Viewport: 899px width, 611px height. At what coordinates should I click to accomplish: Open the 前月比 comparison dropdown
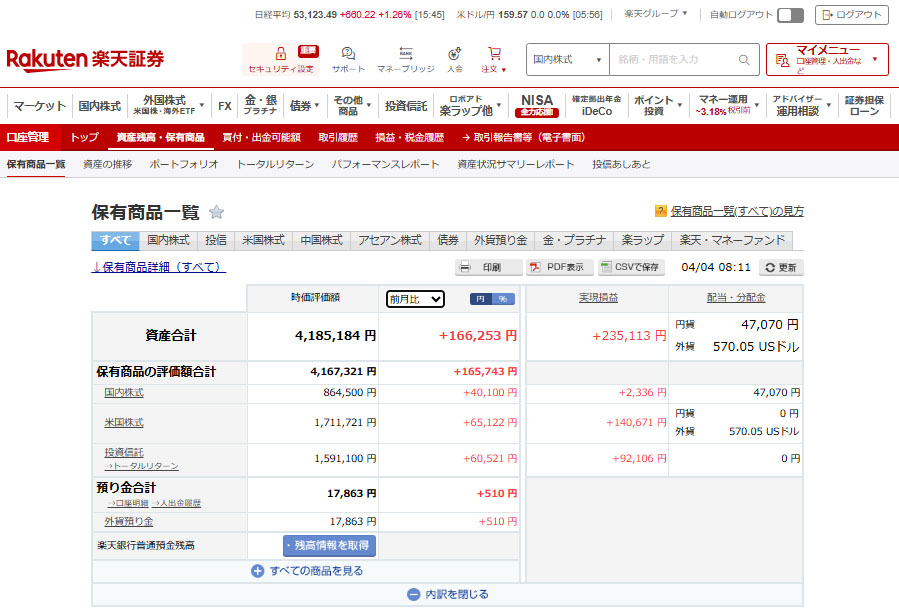(415, 299)
